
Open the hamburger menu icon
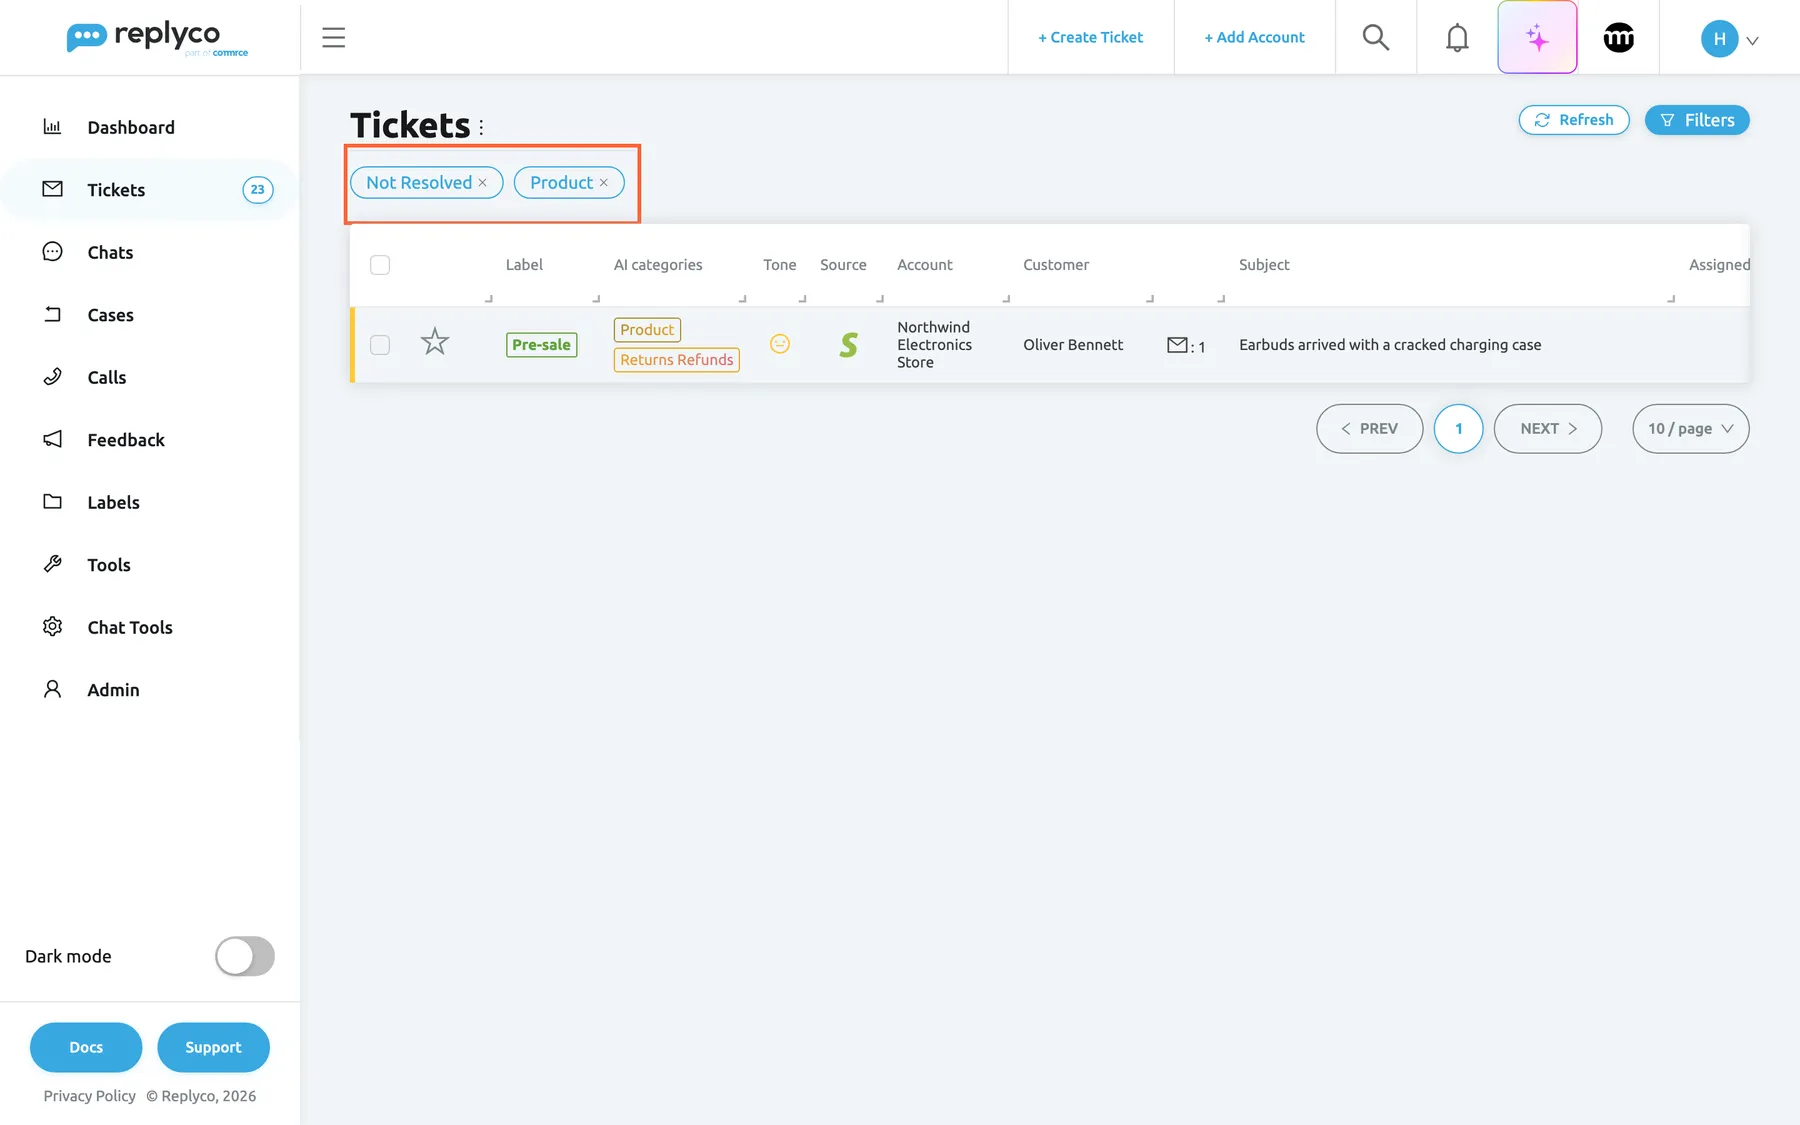click(333, 38)
